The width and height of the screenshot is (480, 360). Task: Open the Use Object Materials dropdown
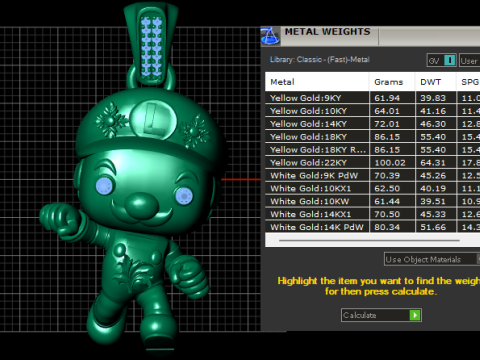pos(432,259)
